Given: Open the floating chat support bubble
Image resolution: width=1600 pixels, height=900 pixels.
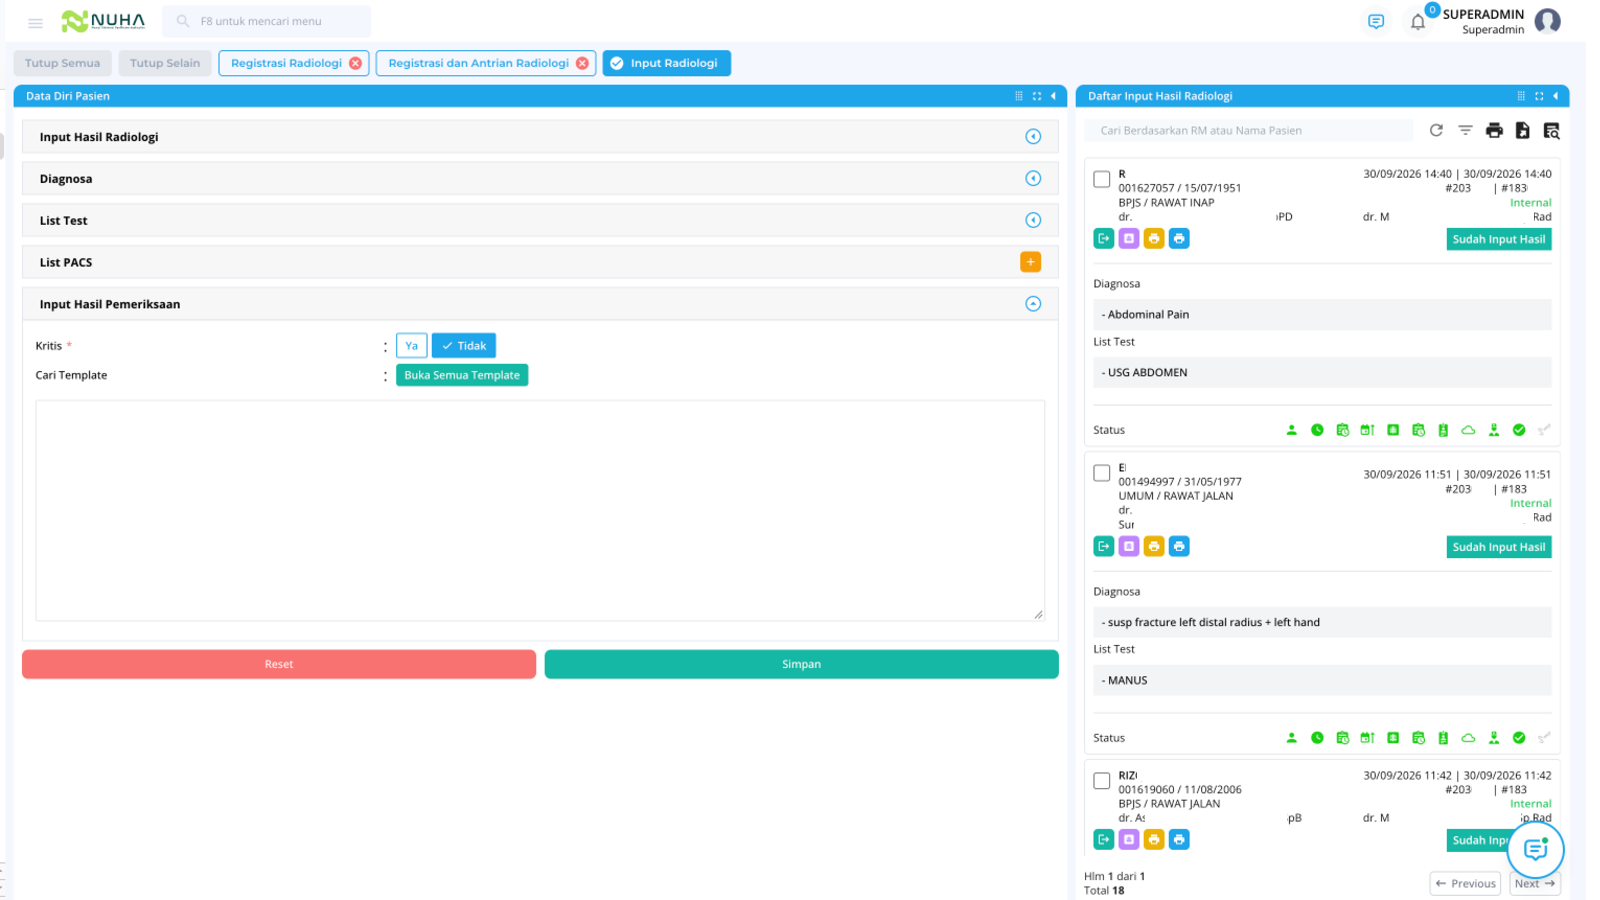Looking at the screenshot, I should 1535,850.
